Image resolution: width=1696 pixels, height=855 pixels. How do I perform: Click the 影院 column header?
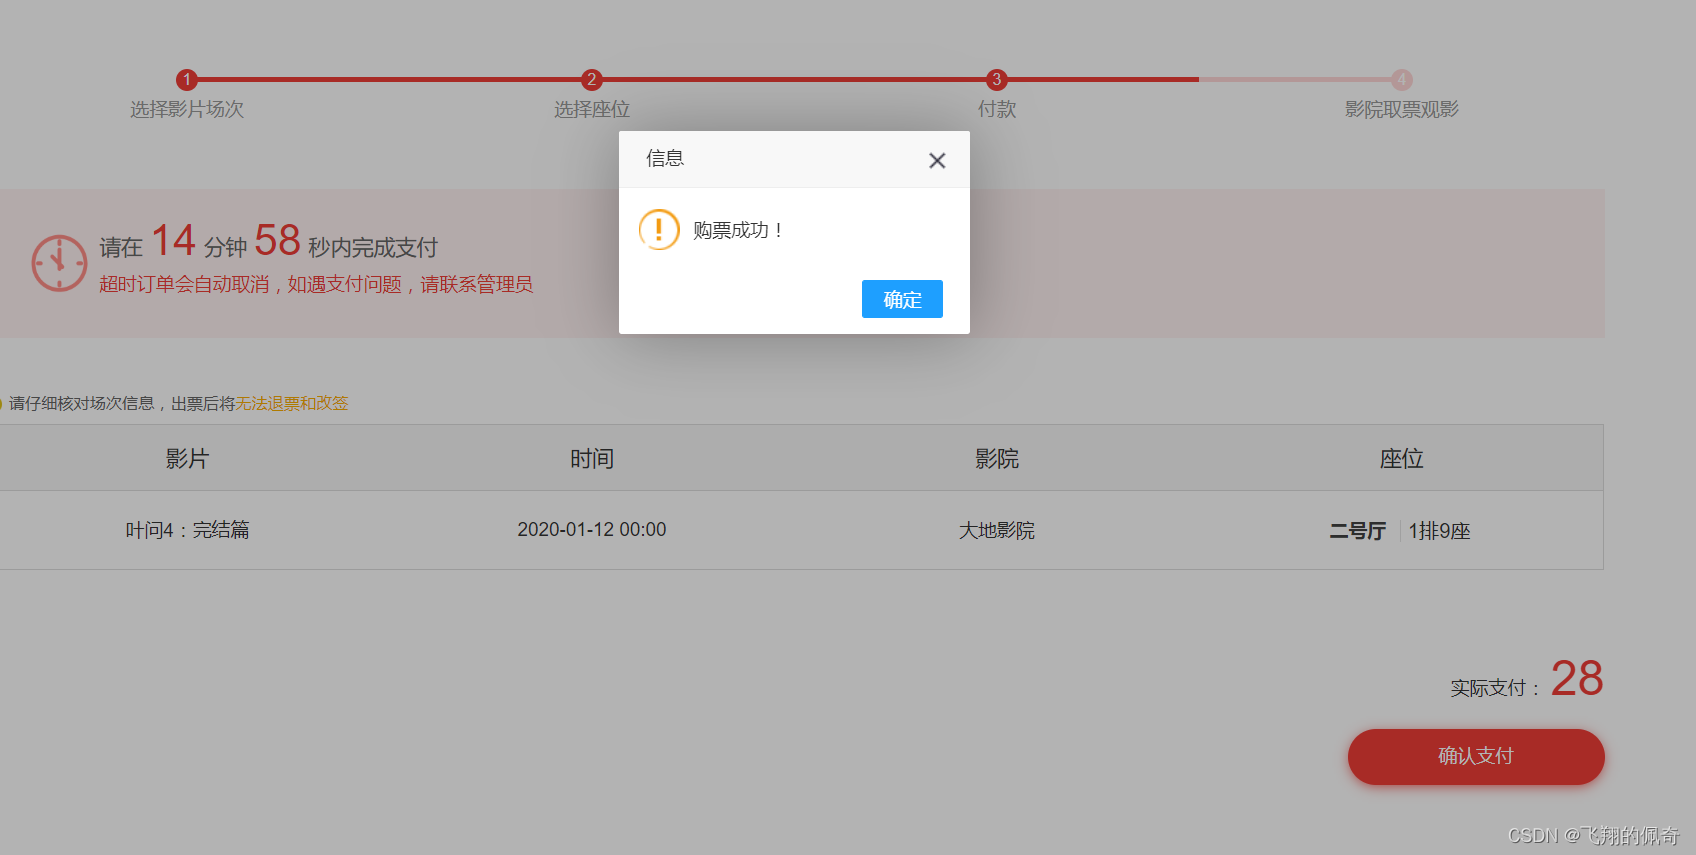(997, 458)
